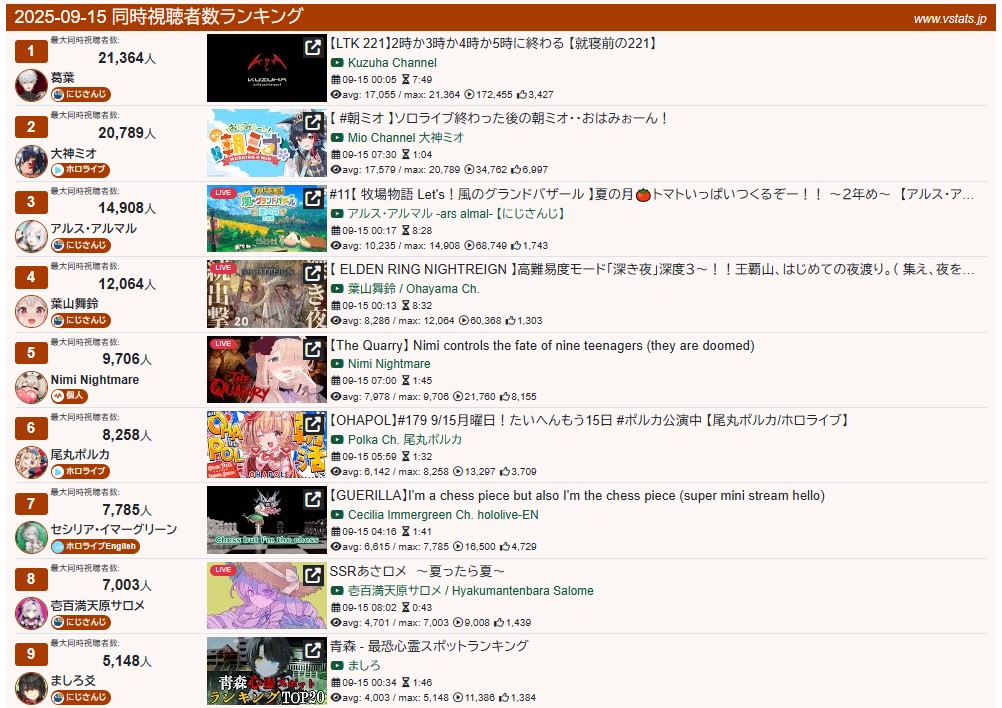Open external link icon on SSRあさロメ thumbnail
Screen dimensions: 1002x708
click(x=313, y=575)
